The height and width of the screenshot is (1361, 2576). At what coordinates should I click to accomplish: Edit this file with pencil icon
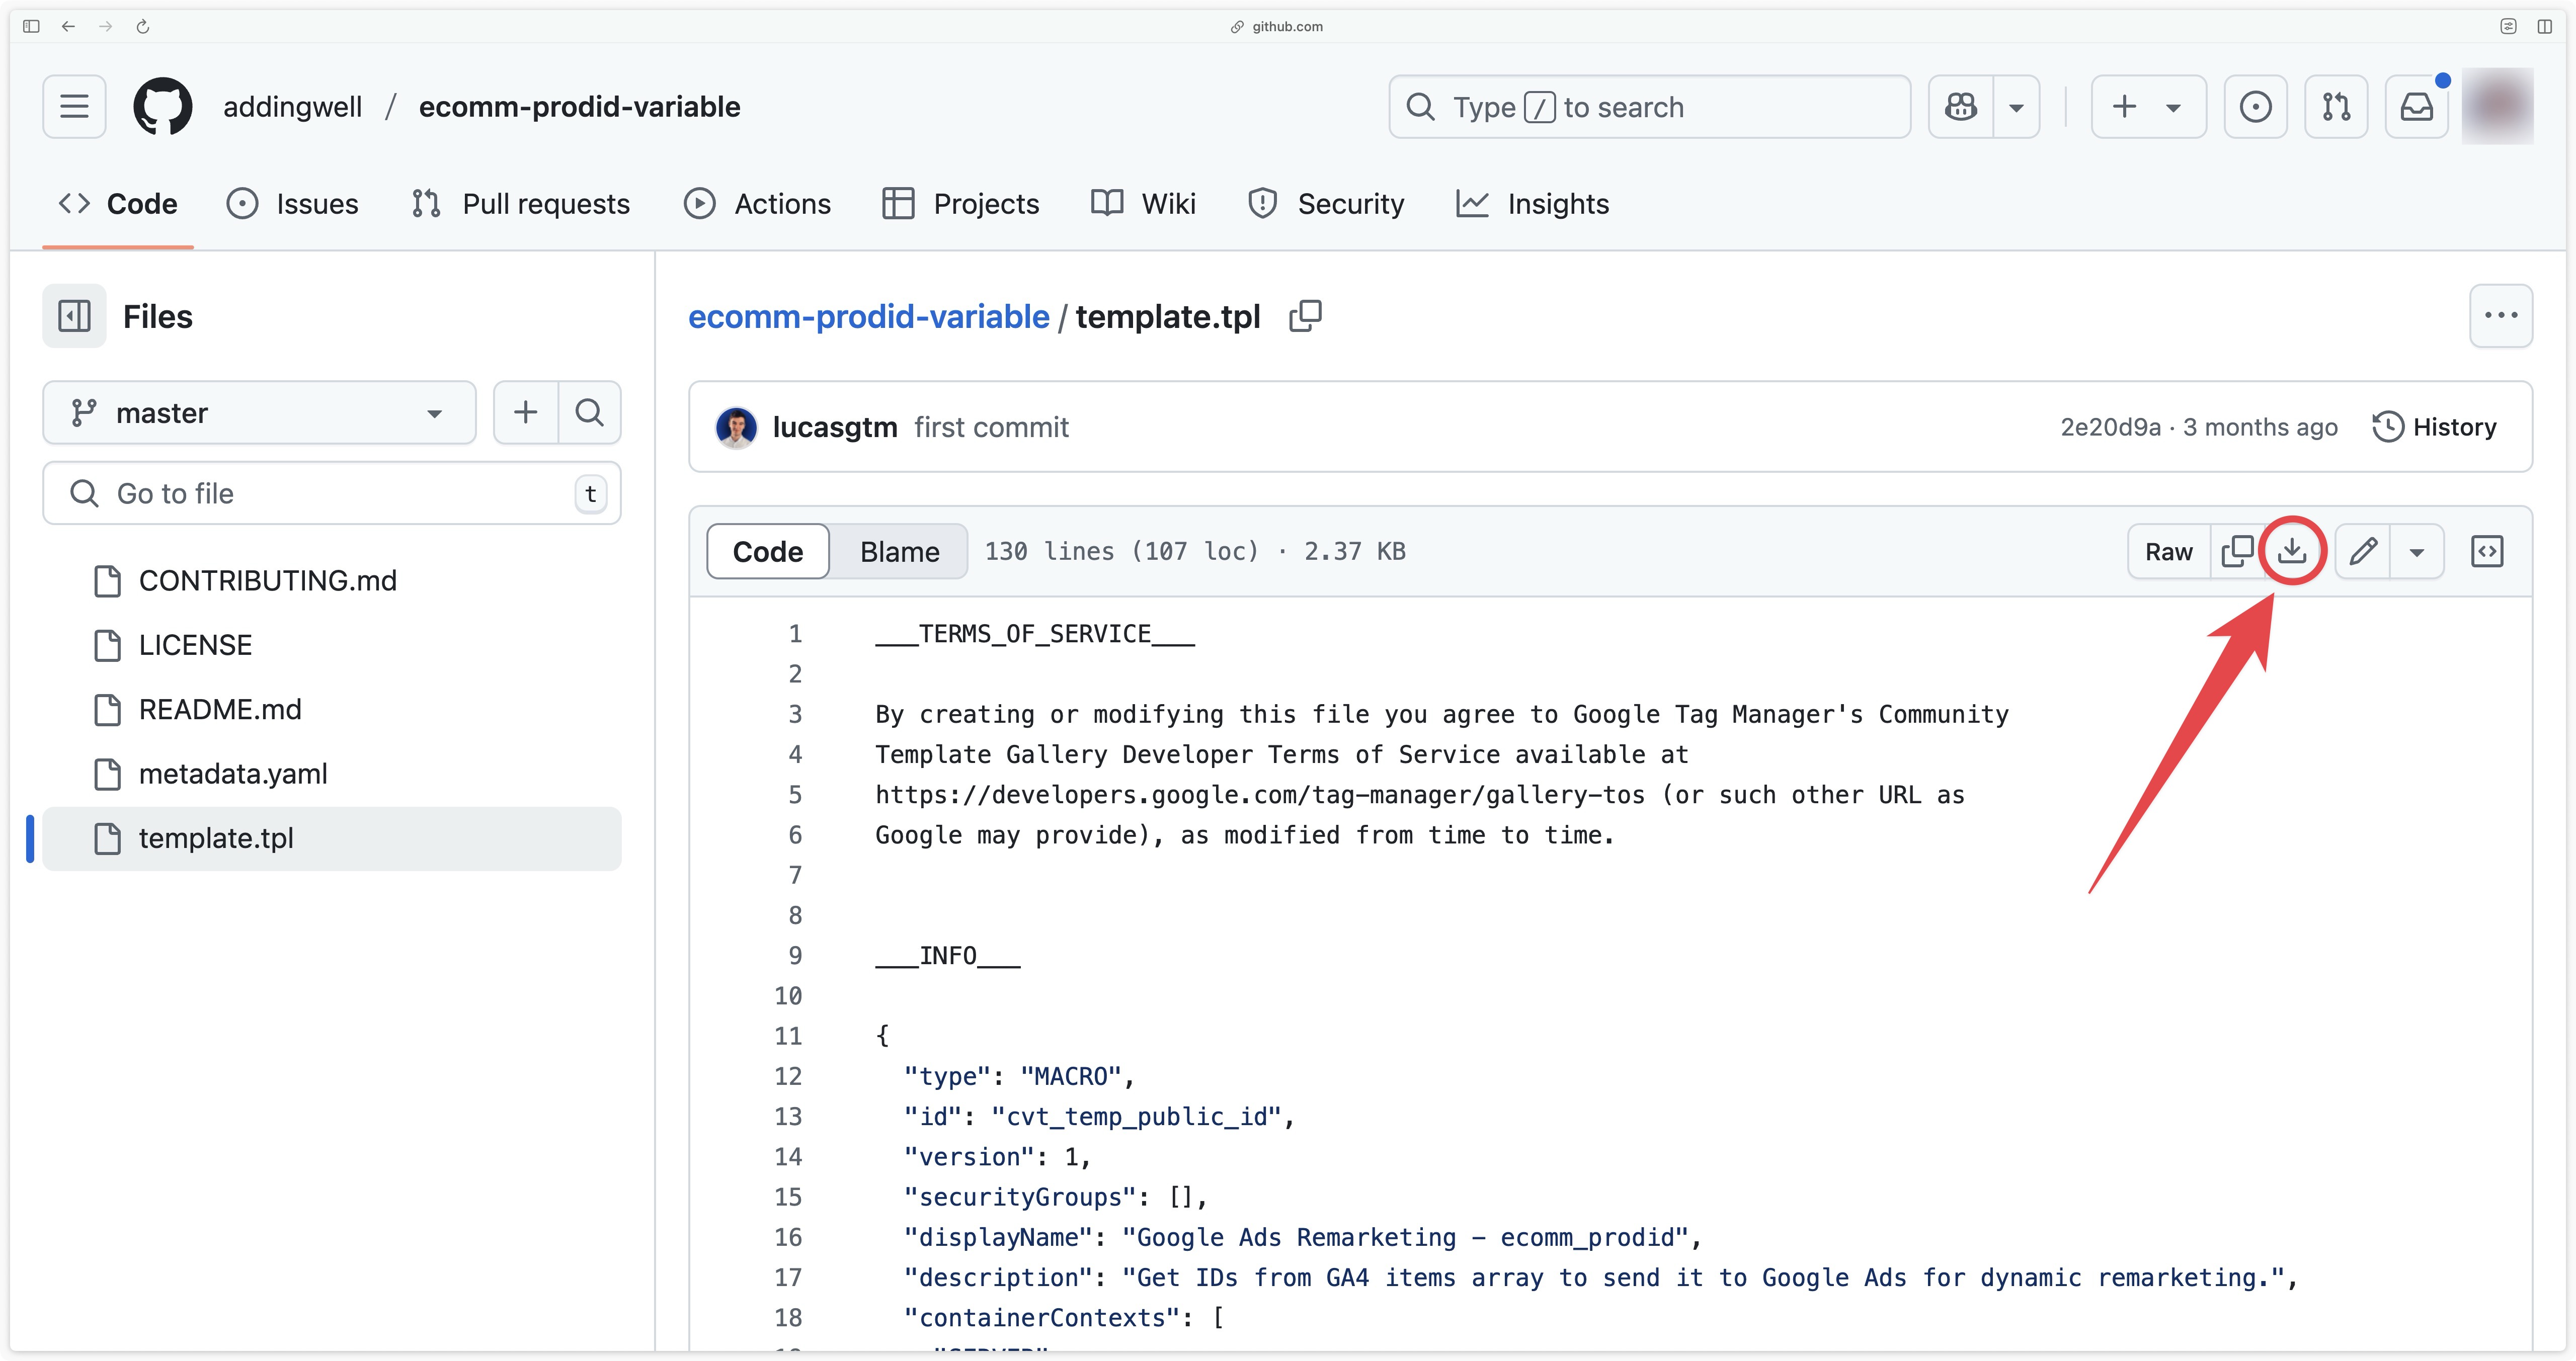coord(2363,551)
